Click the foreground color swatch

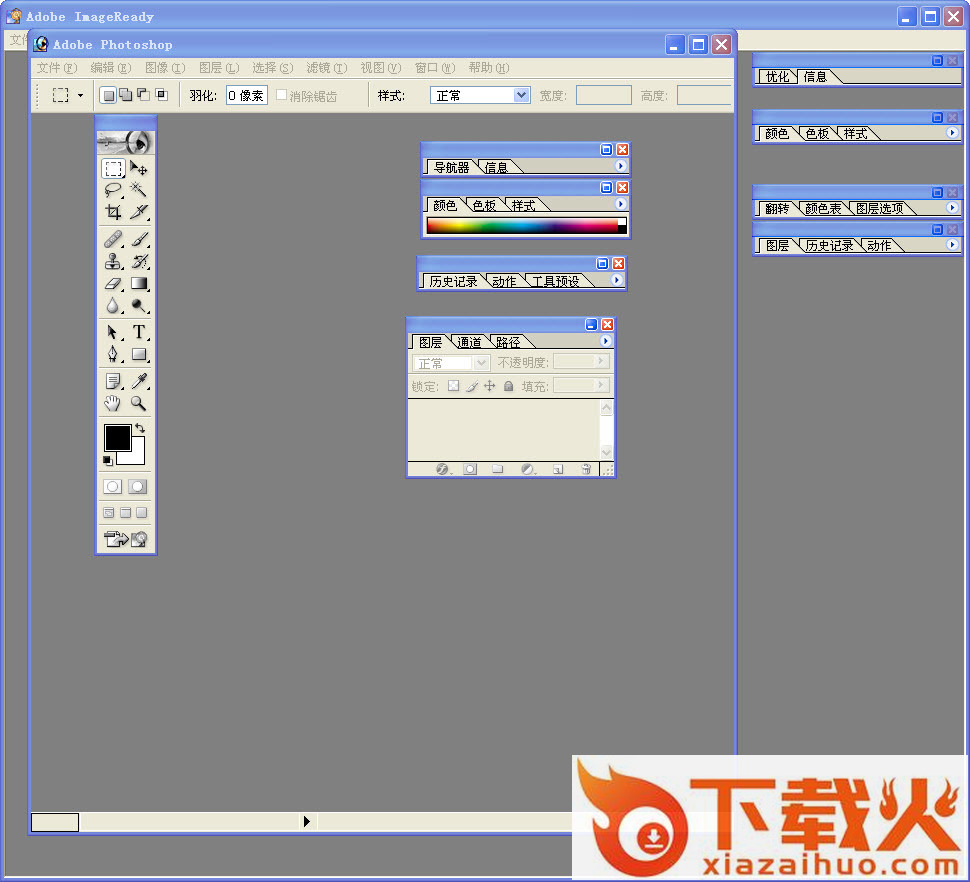(x=118, y=438)
